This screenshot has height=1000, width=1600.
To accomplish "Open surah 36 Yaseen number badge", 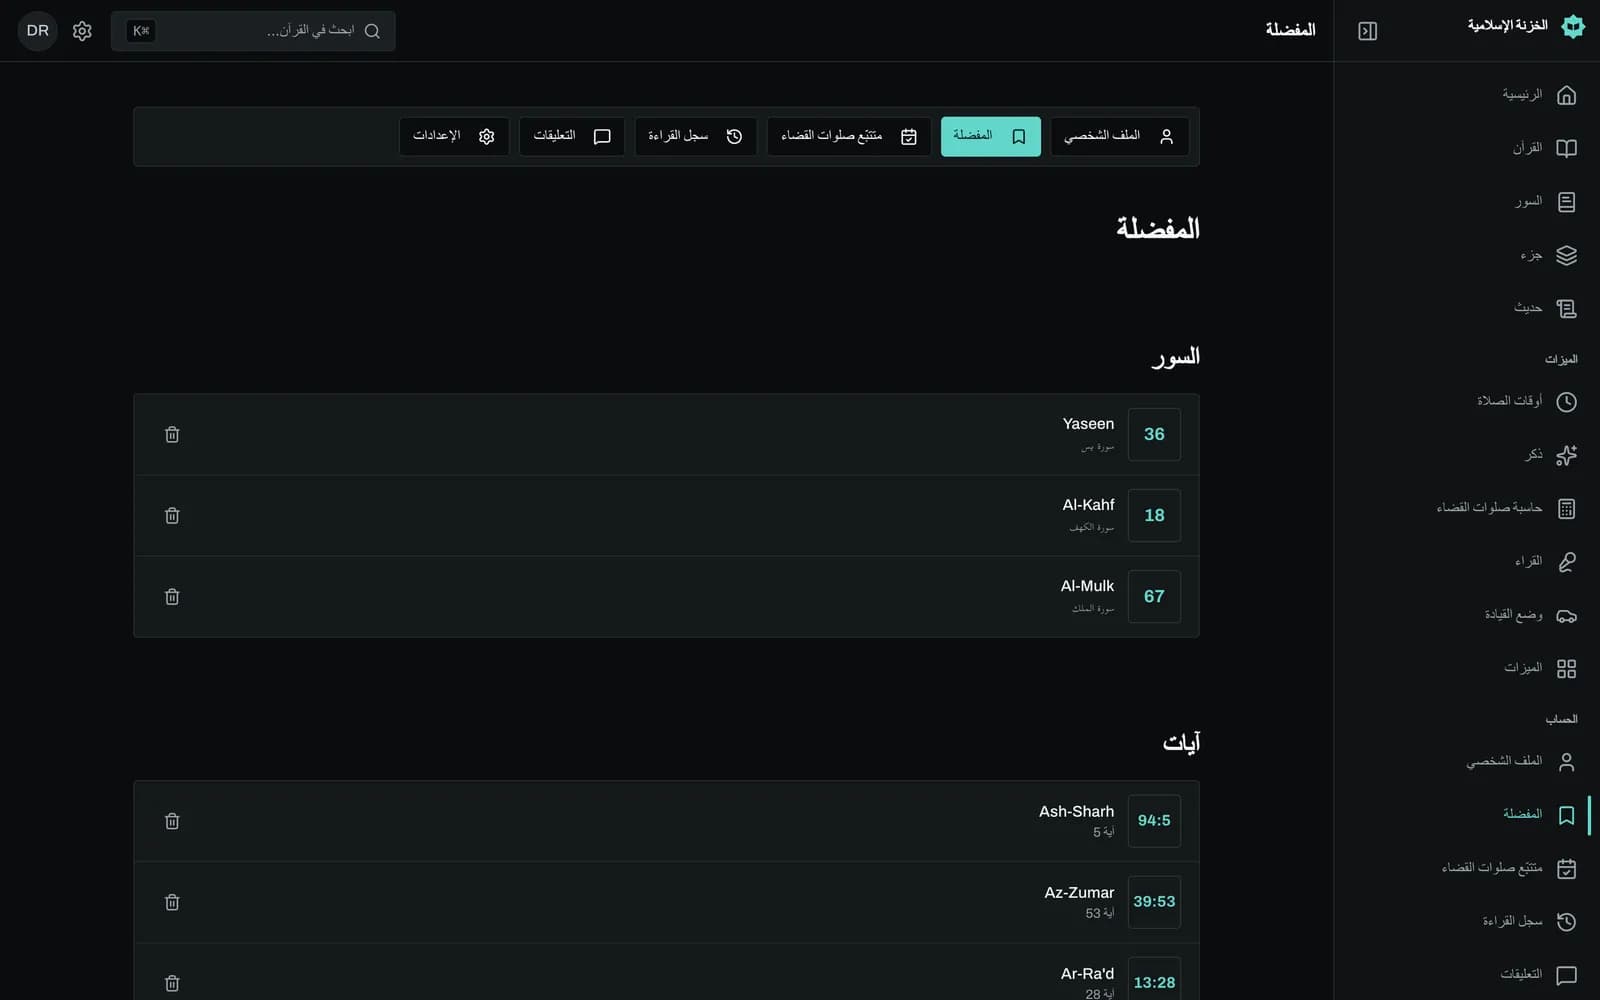I will 1154,434.
